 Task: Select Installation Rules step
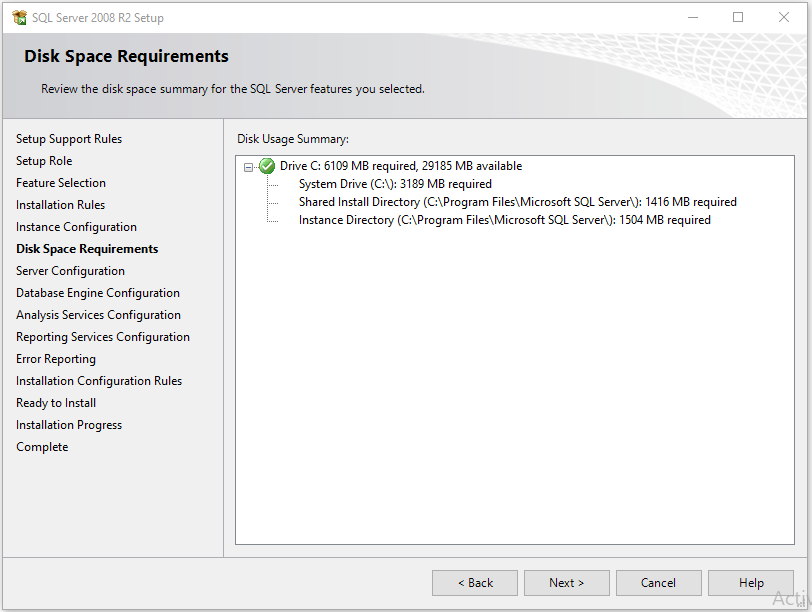[60, 205]
